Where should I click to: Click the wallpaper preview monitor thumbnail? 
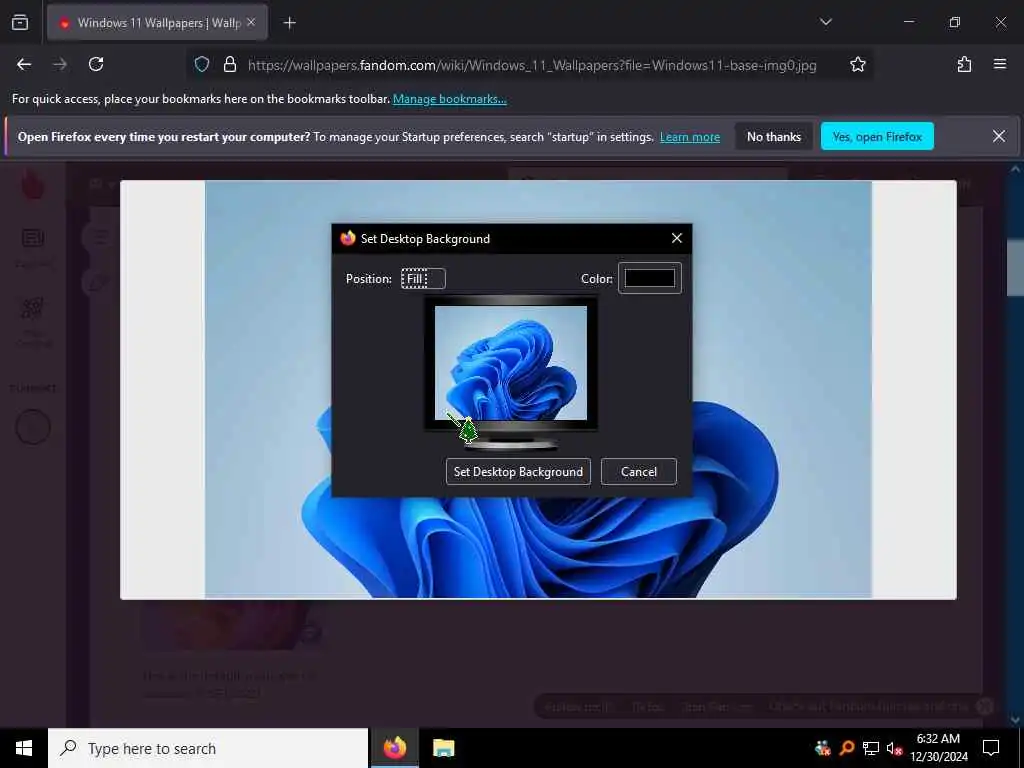click(x=511, y=372)
